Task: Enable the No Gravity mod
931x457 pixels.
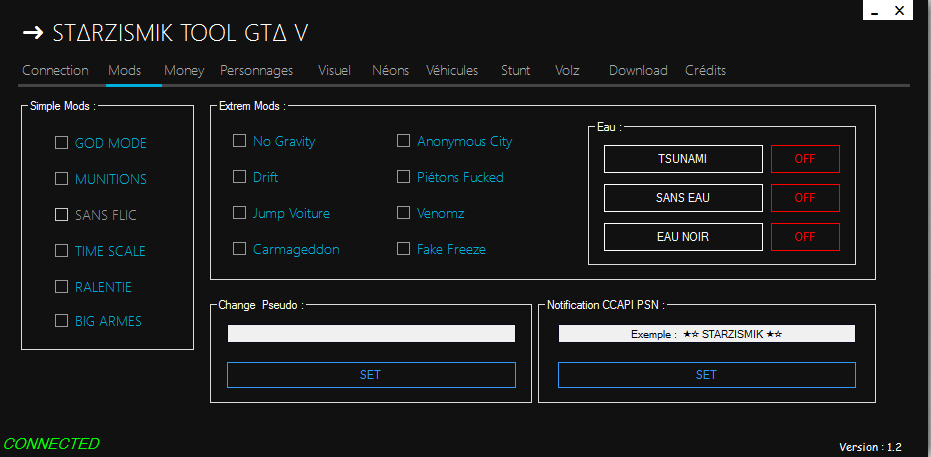Action: point(239,141)
